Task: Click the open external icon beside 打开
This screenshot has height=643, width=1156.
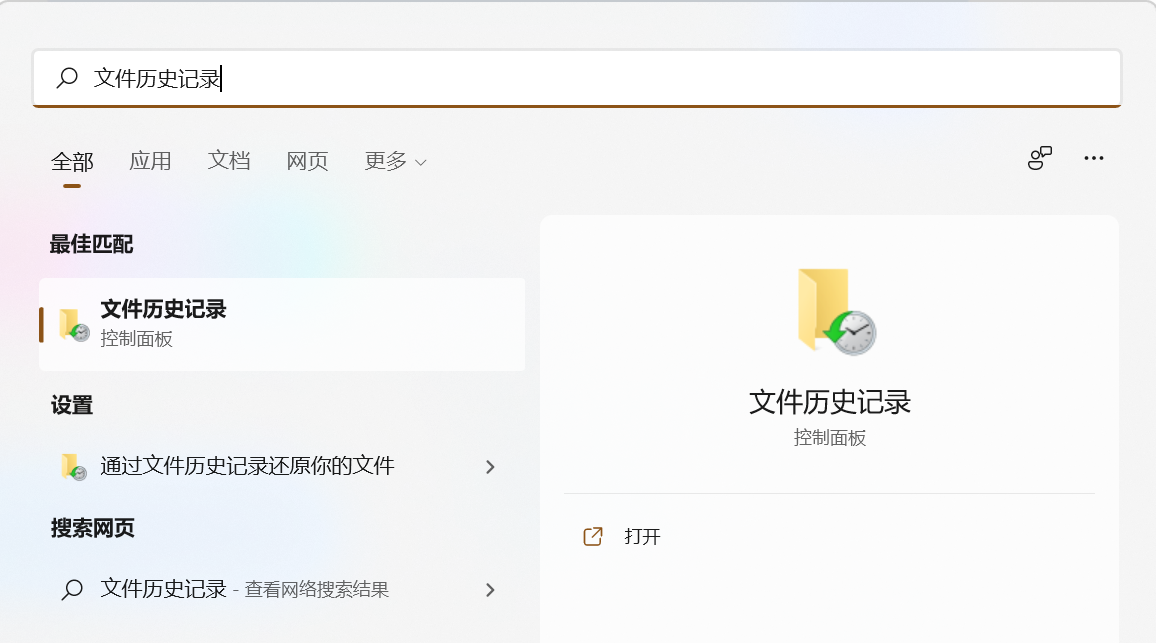Action: [593, 536]
